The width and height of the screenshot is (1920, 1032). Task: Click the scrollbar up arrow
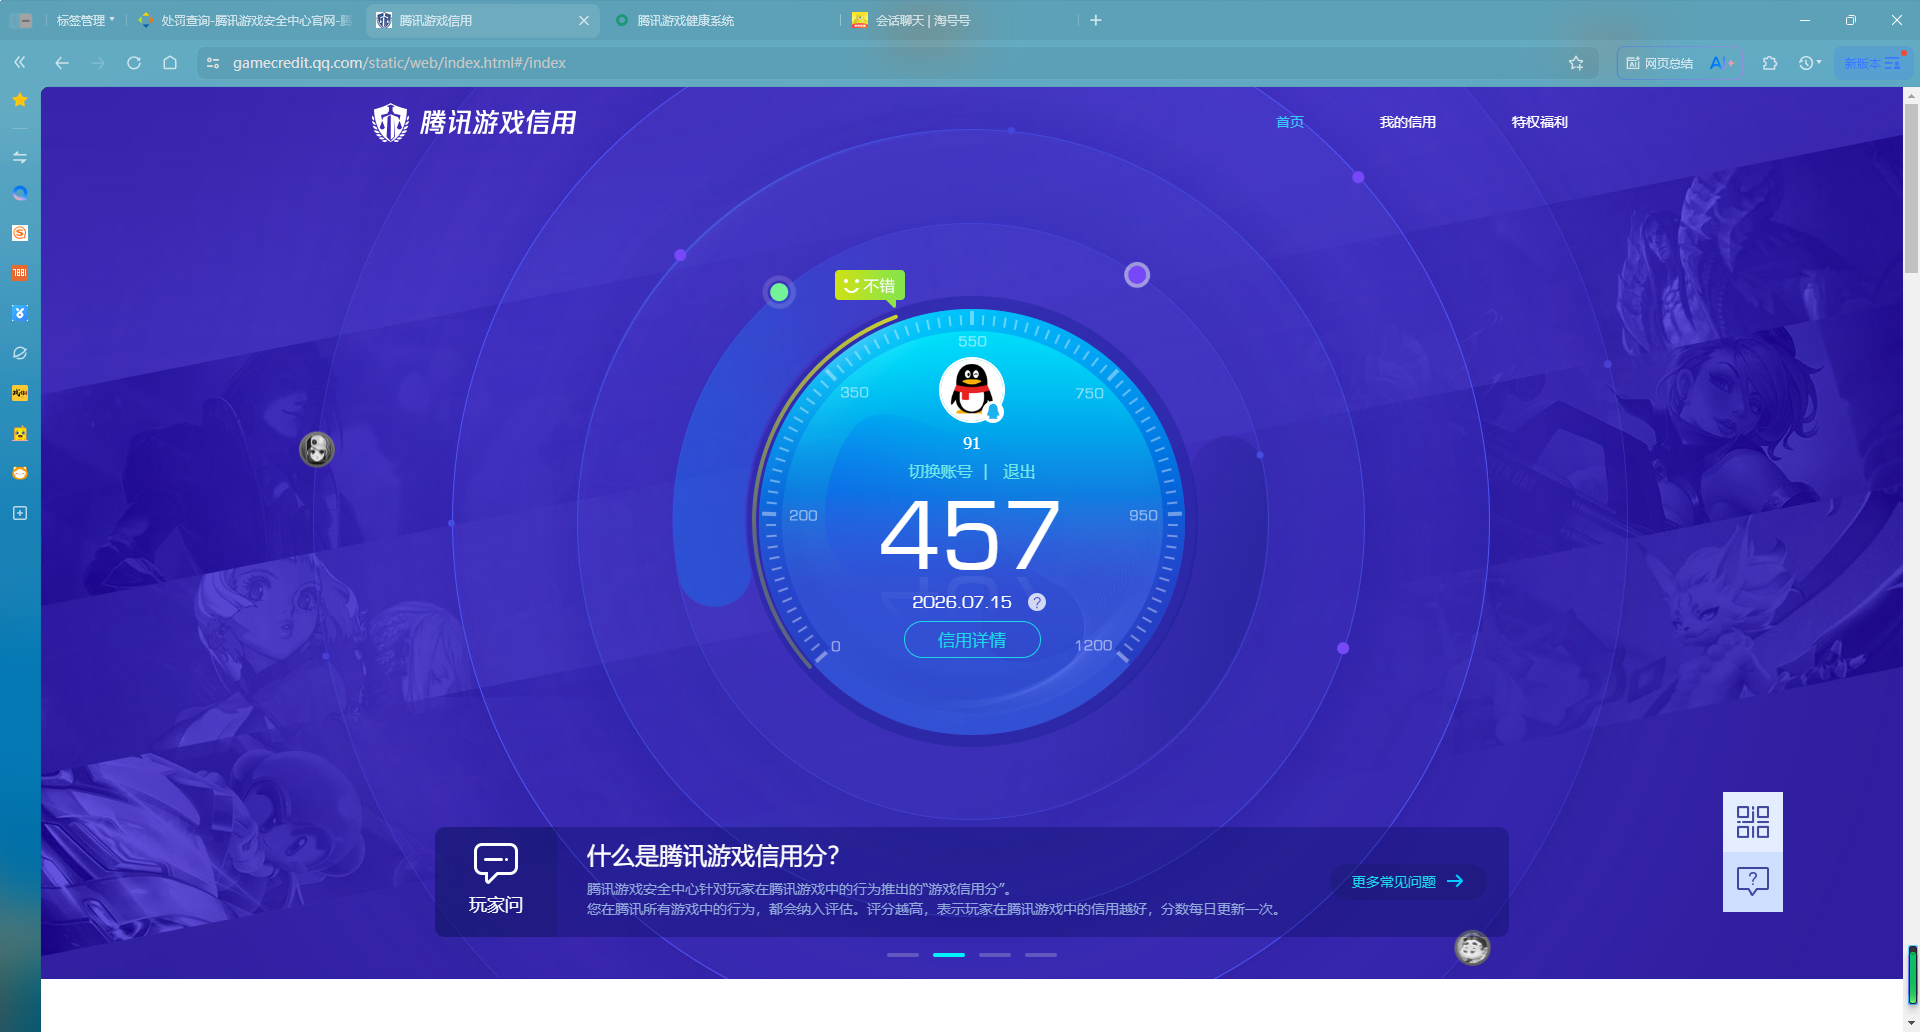[1911, 95]
